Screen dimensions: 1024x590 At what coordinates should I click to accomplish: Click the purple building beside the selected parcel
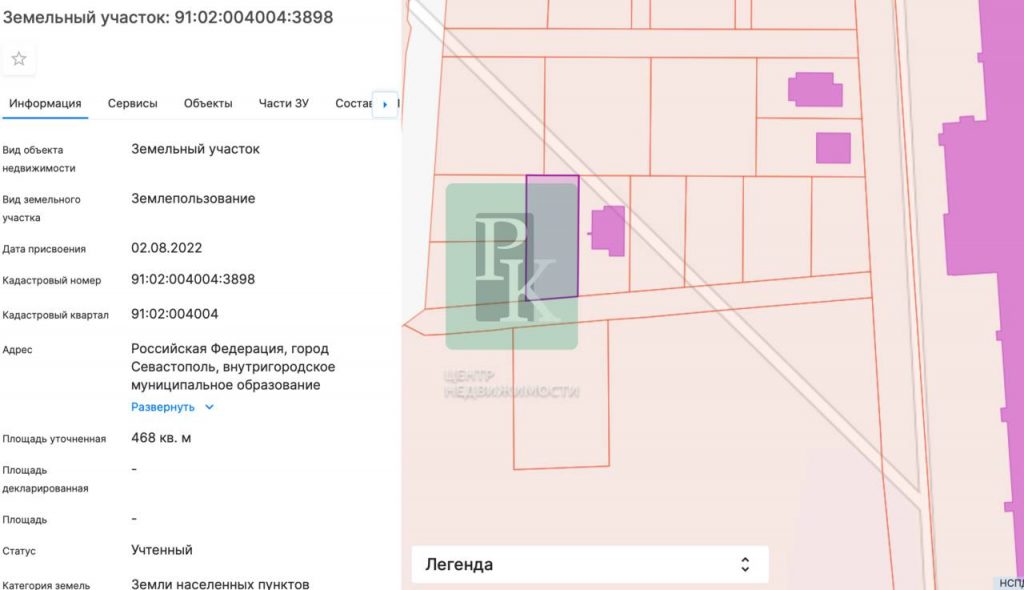click(x=609, y=231)
